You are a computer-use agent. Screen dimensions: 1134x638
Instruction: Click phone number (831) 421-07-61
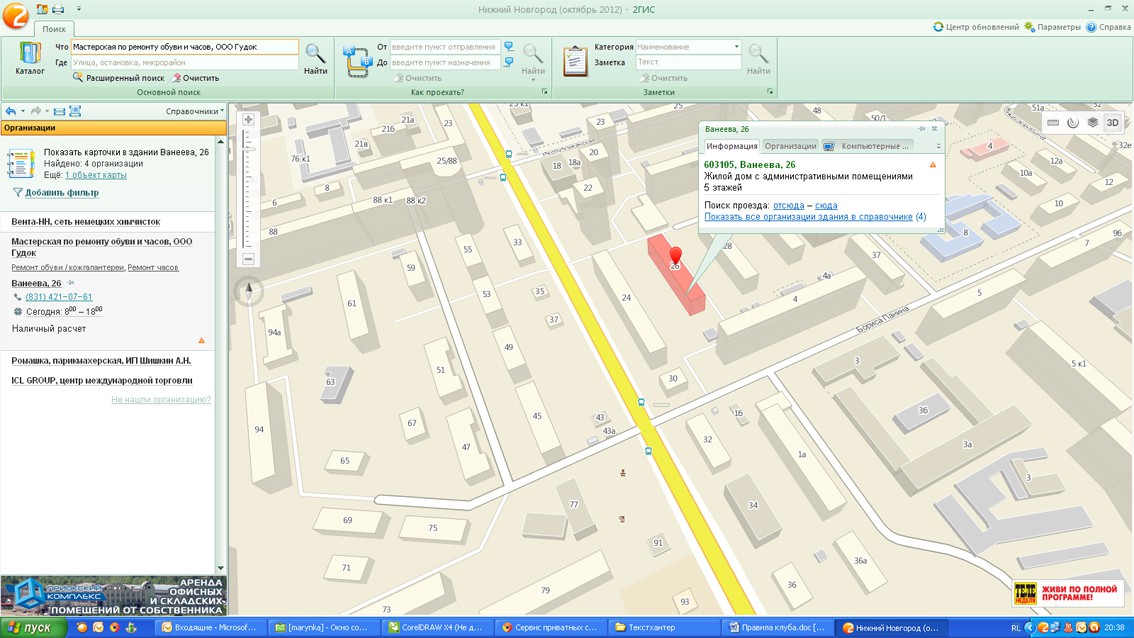point(59,297)
